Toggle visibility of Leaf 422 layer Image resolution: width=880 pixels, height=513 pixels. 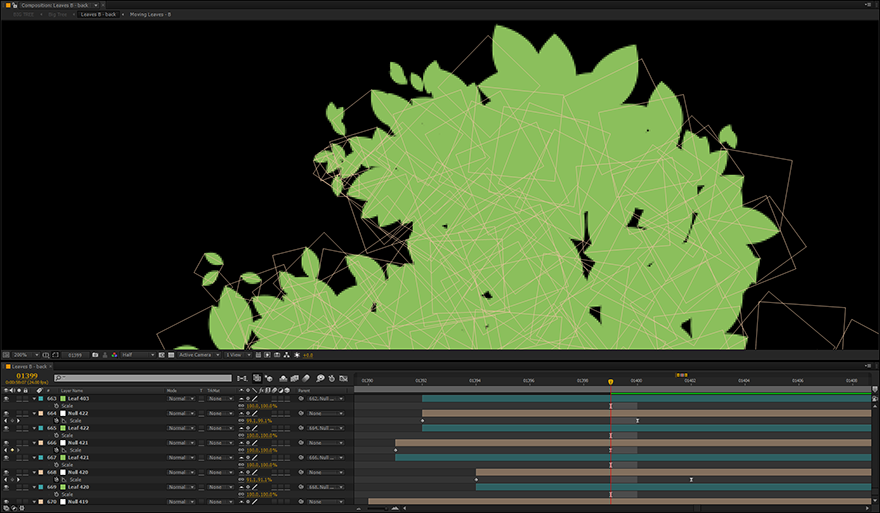point(6,428)
